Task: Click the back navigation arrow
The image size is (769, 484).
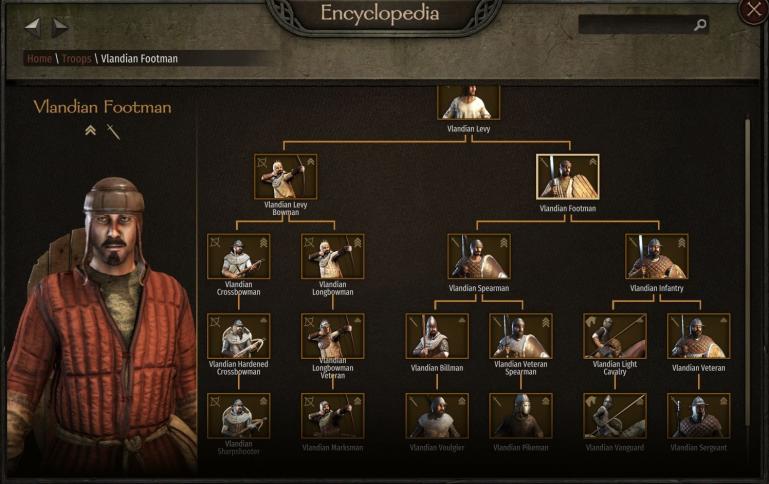Action: click(32, 27)
